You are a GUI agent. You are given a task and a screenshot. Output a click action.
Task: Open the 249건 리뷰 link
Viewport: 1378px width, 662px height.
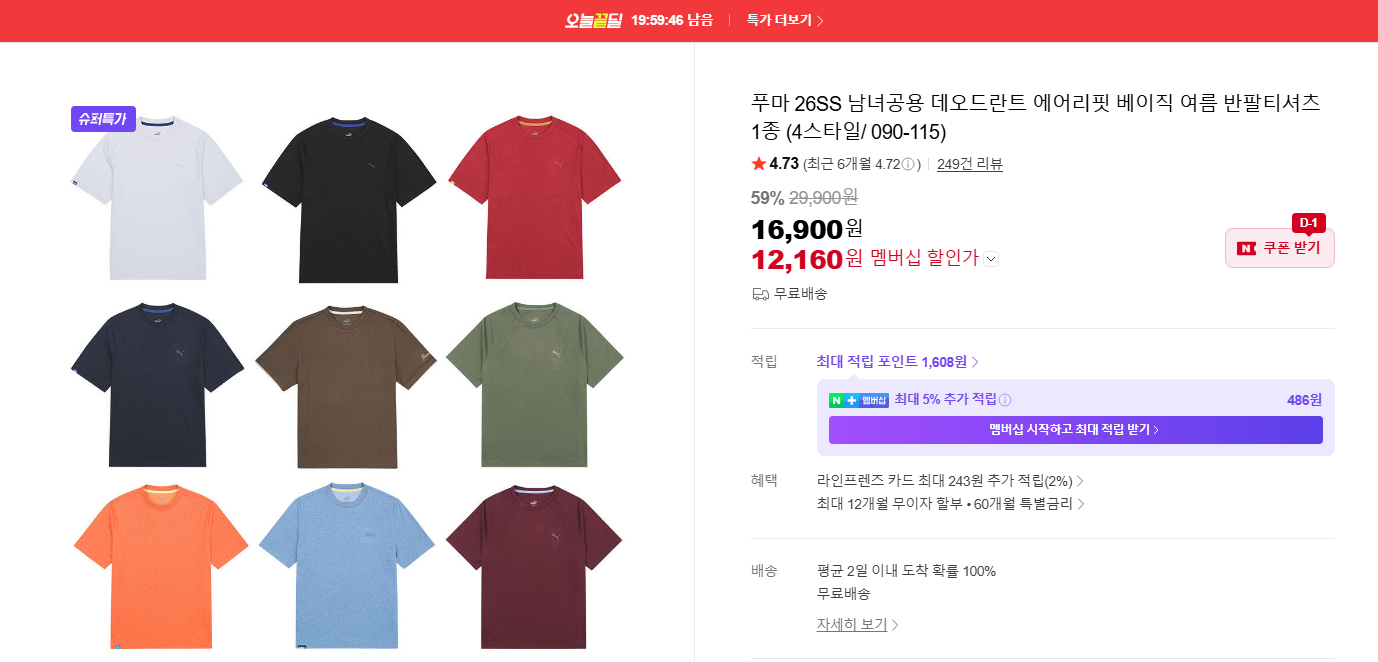click(x=970, y=164)
